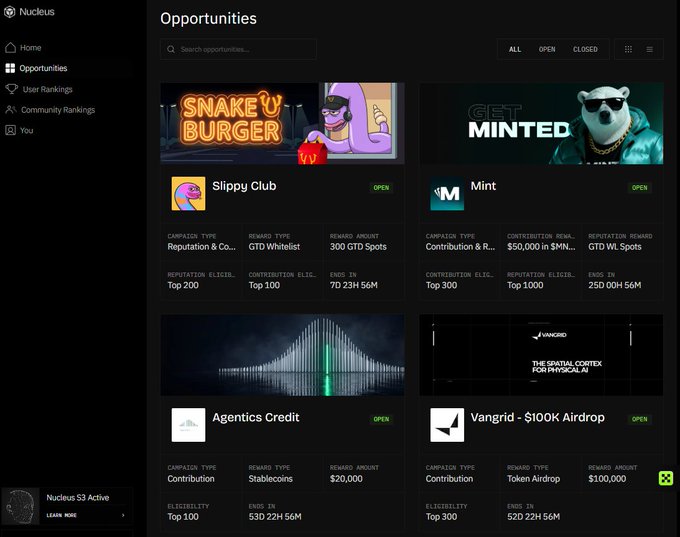Click the green dice floating icon
The height and width of the screenshot is (537, 680).
(666, 478)
